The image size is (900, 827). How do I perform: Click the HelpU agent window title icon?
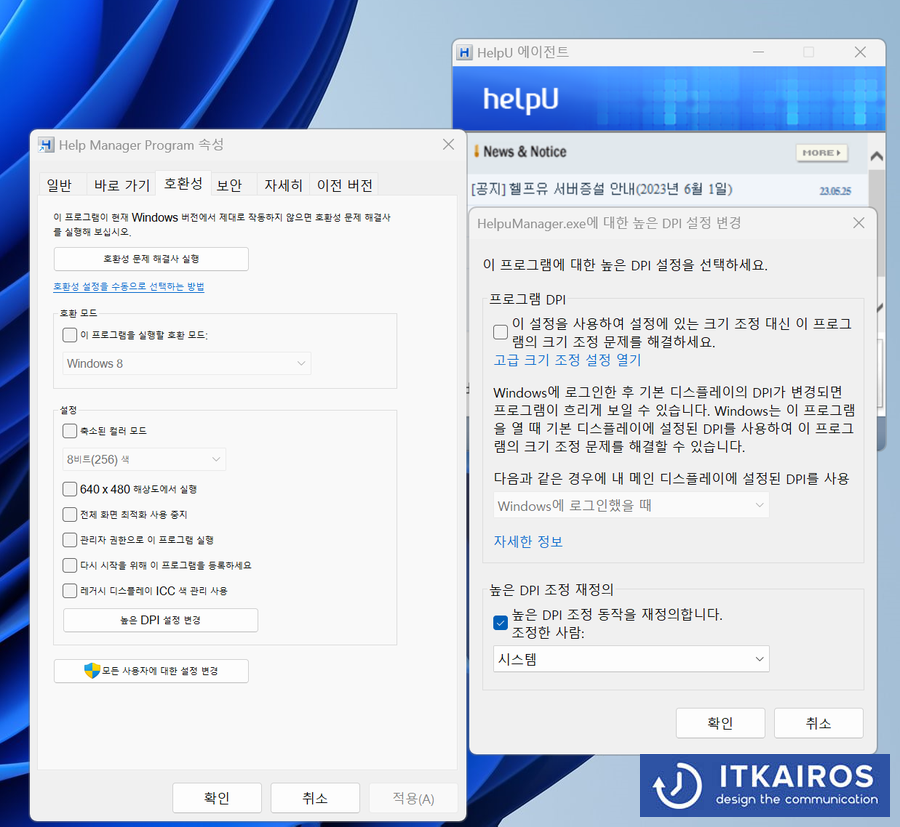pyautogui.click(x=464, y=52)
